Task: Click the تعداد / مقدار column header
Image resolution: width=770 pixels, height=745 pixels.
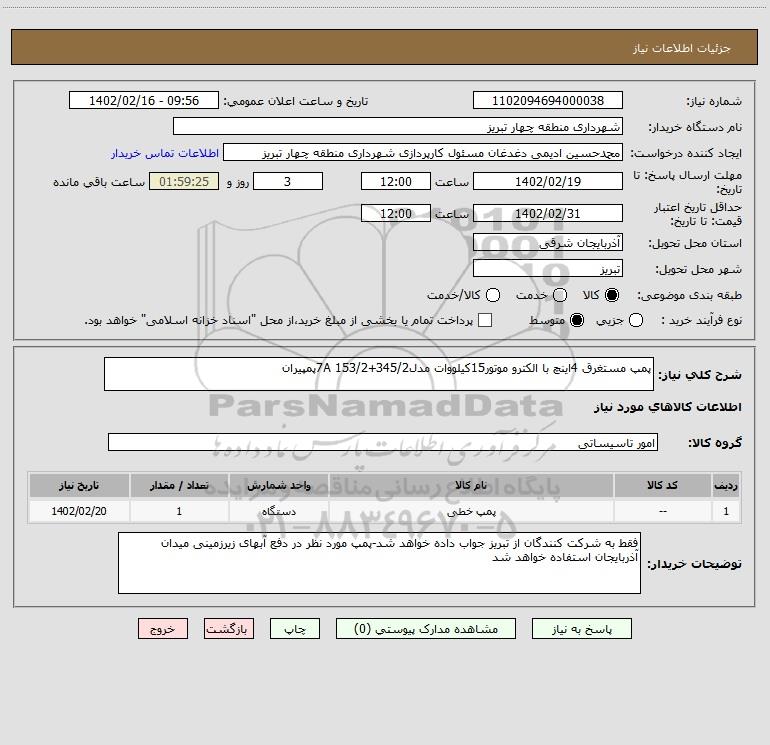Action: [179, 485]
